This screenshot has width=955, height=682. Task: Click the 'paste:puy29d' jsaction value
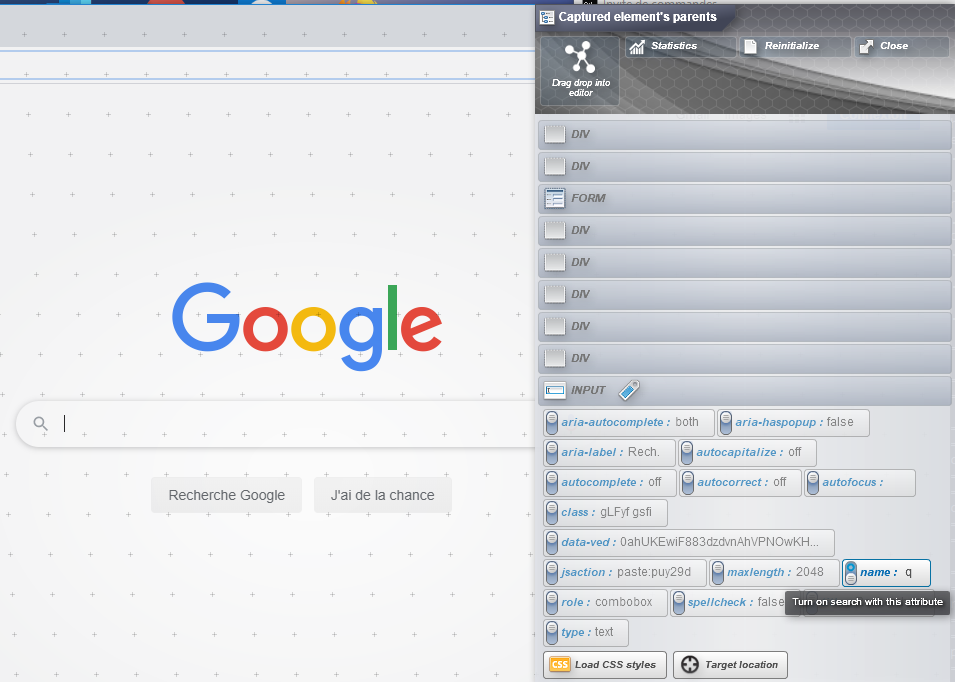coord(654,572)
